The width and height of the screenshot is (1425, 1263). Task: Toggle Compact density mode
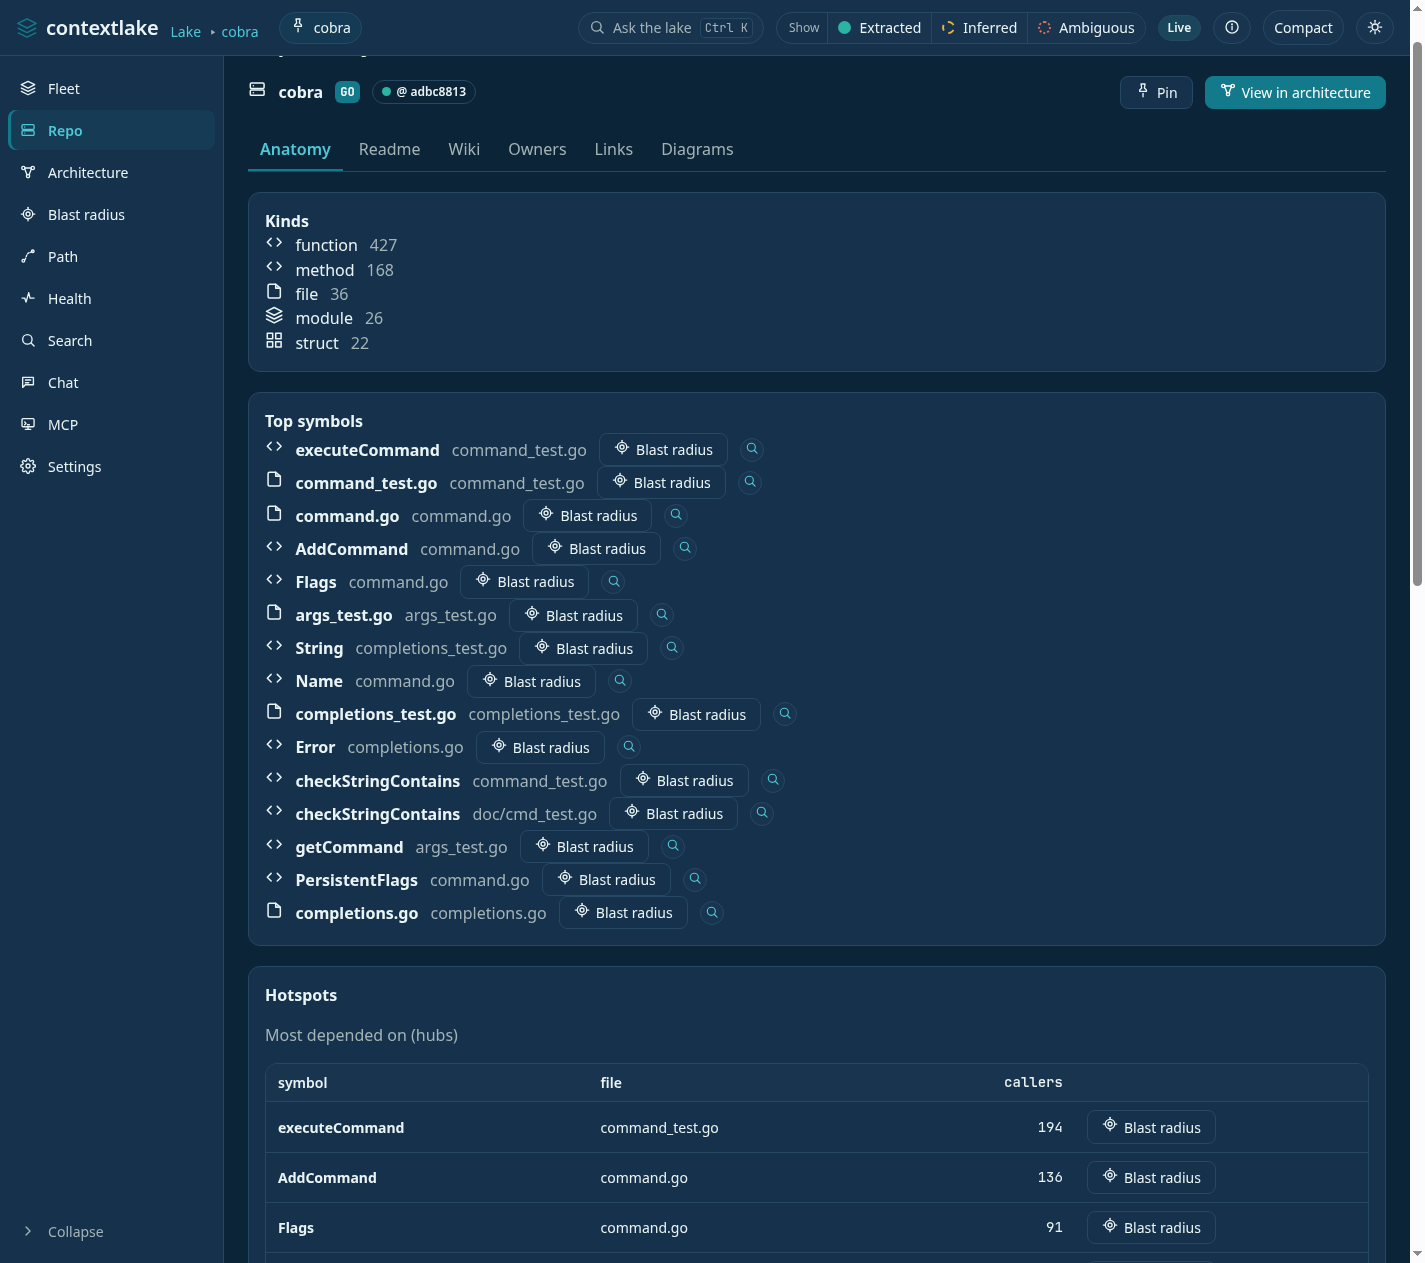(x=1303, y=28)
